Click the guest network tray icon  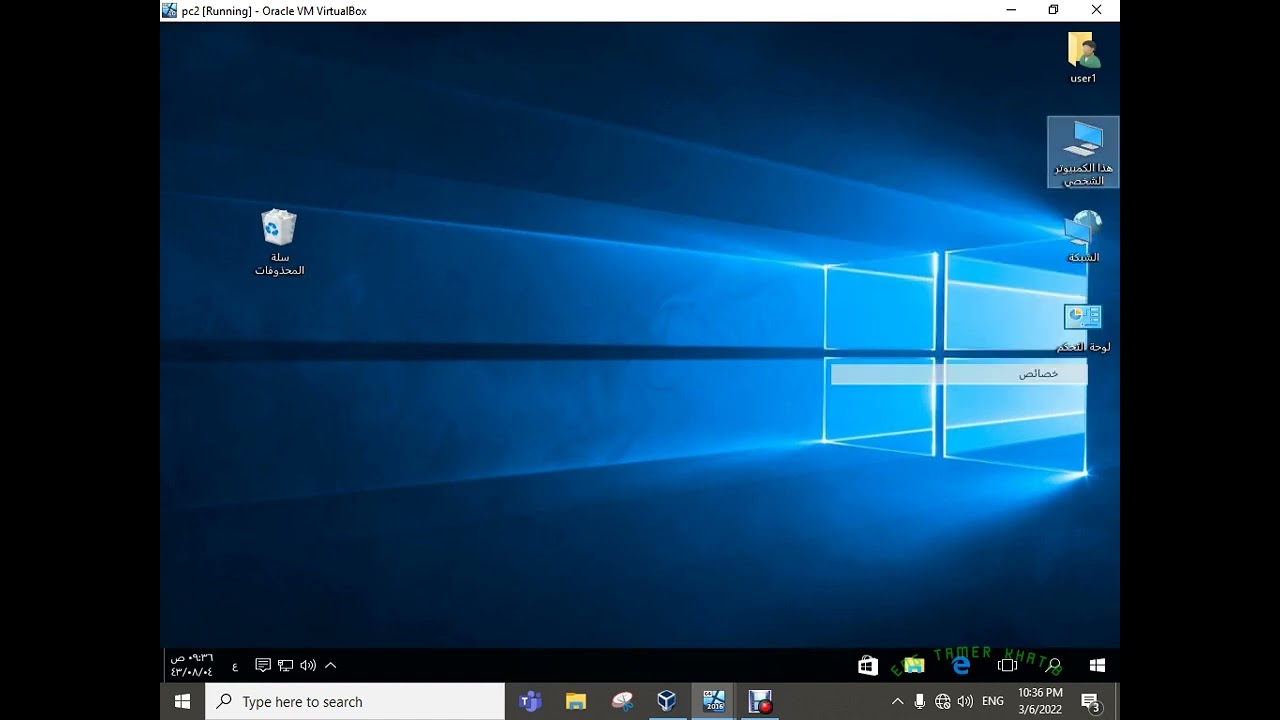click(285, 665)
